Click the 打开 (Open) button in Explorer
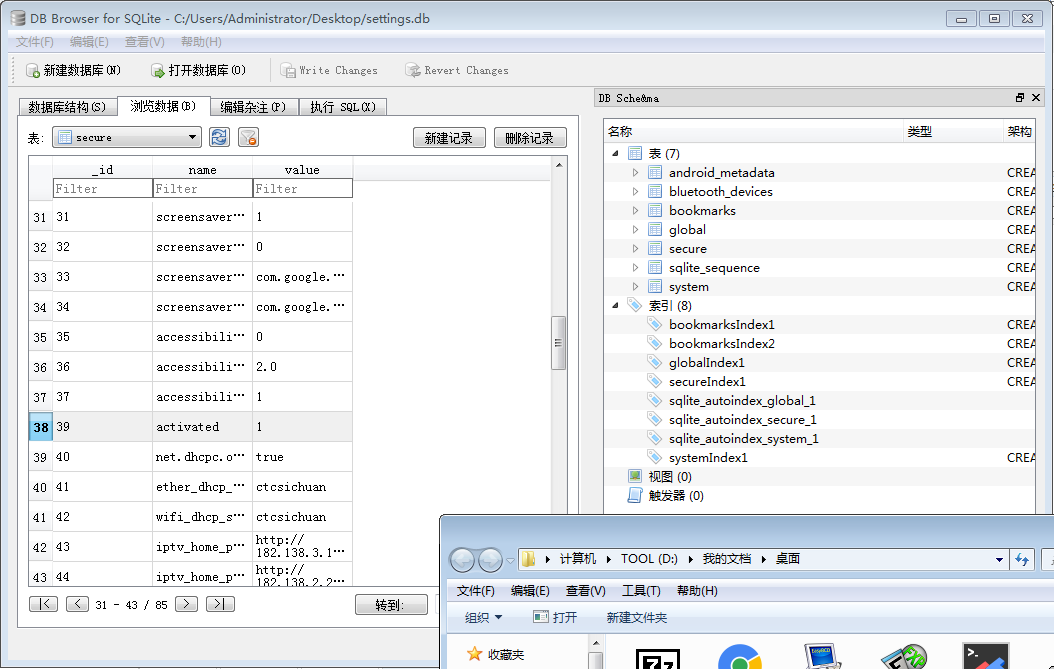The width and height of the screenshot is (1054, 669). pos(555,617)
